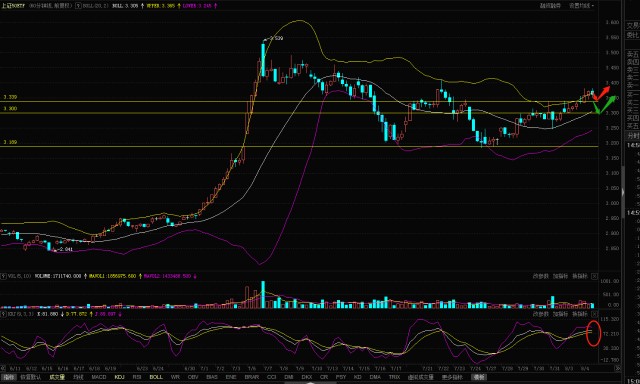This screenshot has height=384, width=640.
Task: Select the second tab in the bottom indicator bar
Action: click(x=31, y=377)
